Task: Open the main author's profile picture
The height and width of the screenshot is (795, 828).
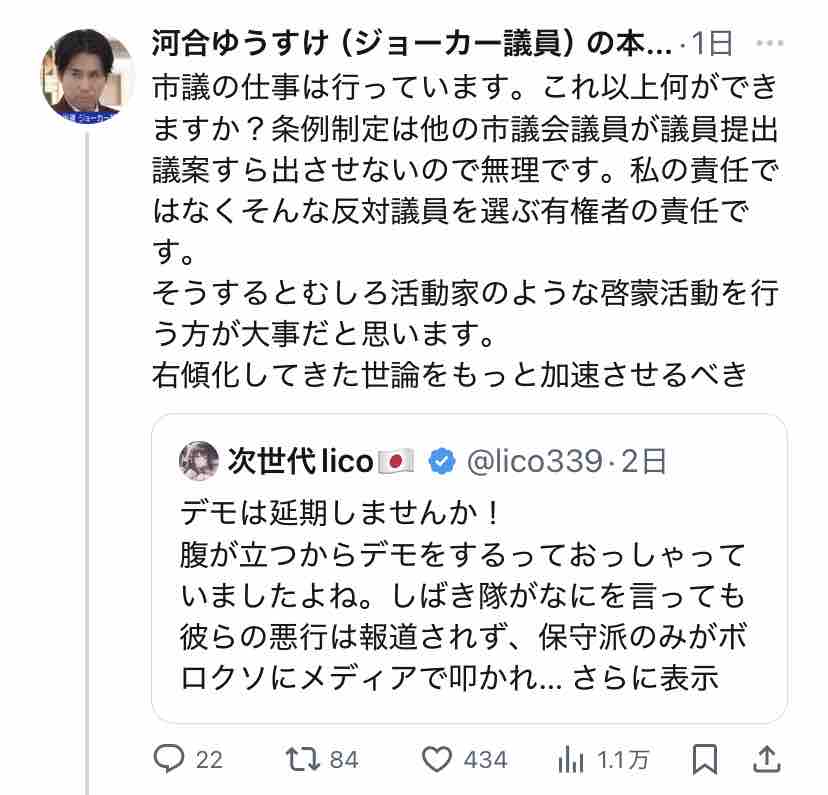Action: tap(86, 76)
